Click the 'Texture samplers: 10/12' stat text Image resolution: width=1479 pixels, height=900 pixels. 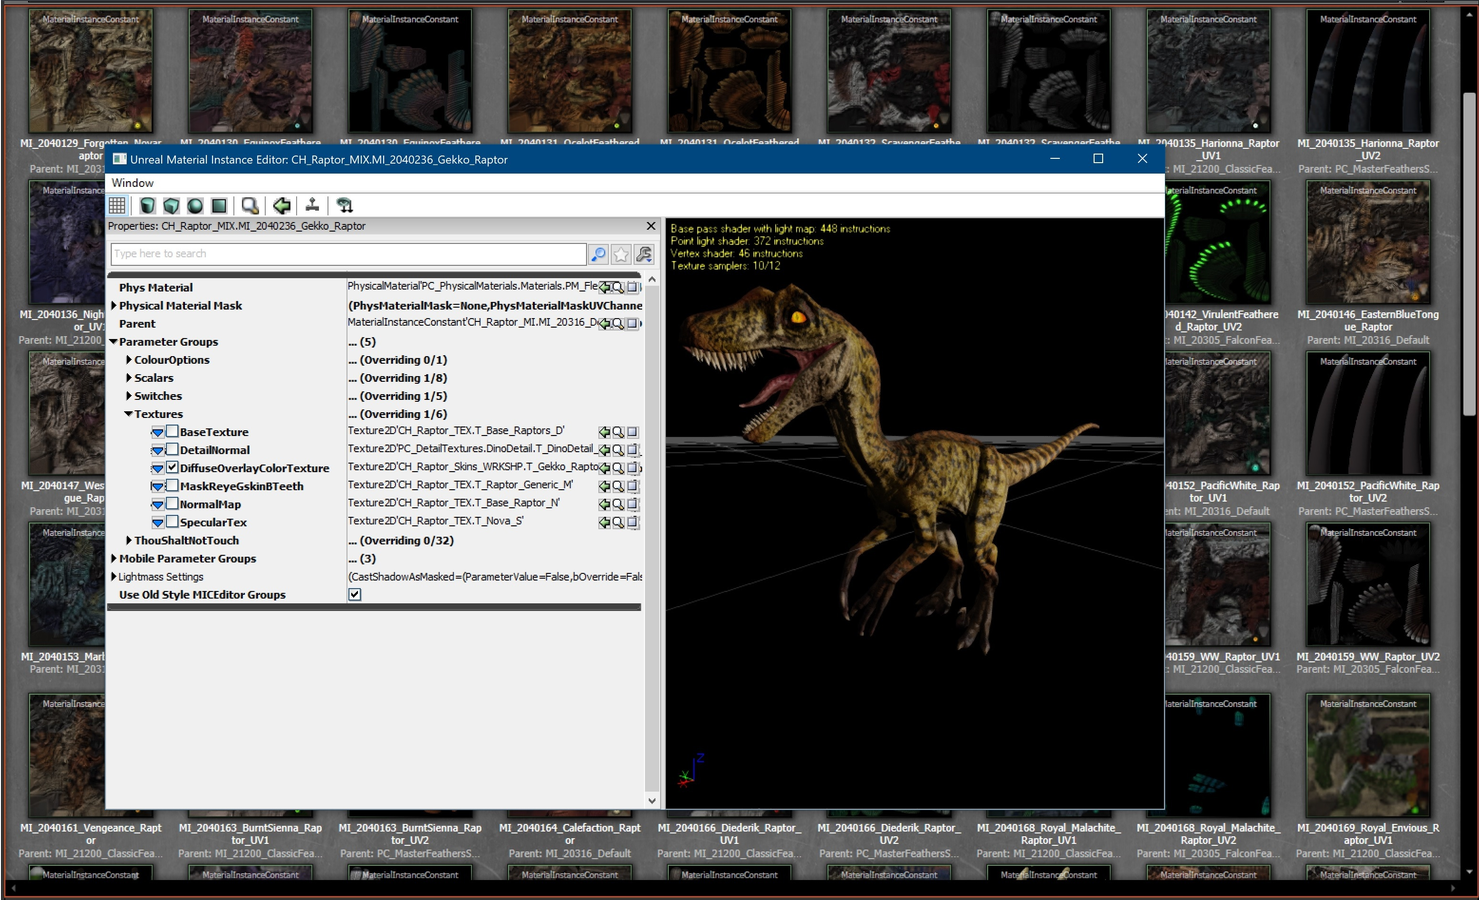pyautogui.click(x=725, y=266)
